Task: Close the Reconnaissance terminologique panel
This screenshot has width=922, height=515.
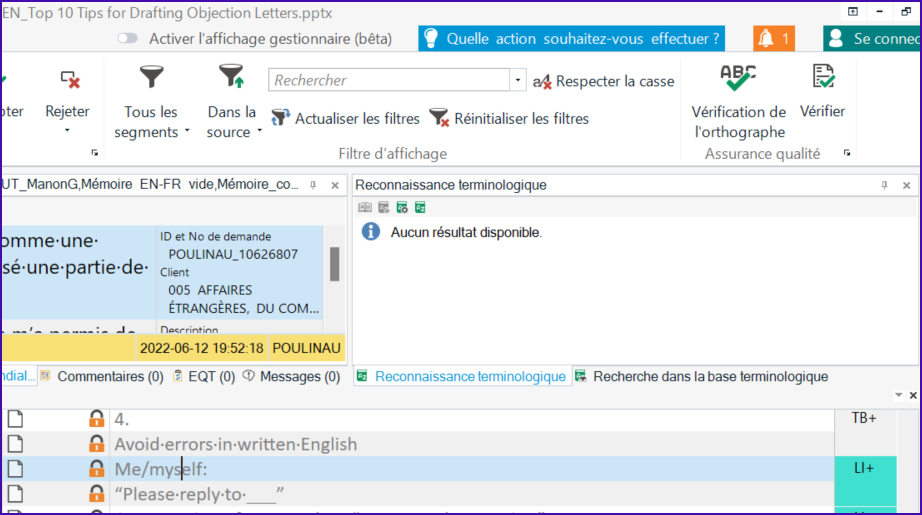Action: point(907,185)
